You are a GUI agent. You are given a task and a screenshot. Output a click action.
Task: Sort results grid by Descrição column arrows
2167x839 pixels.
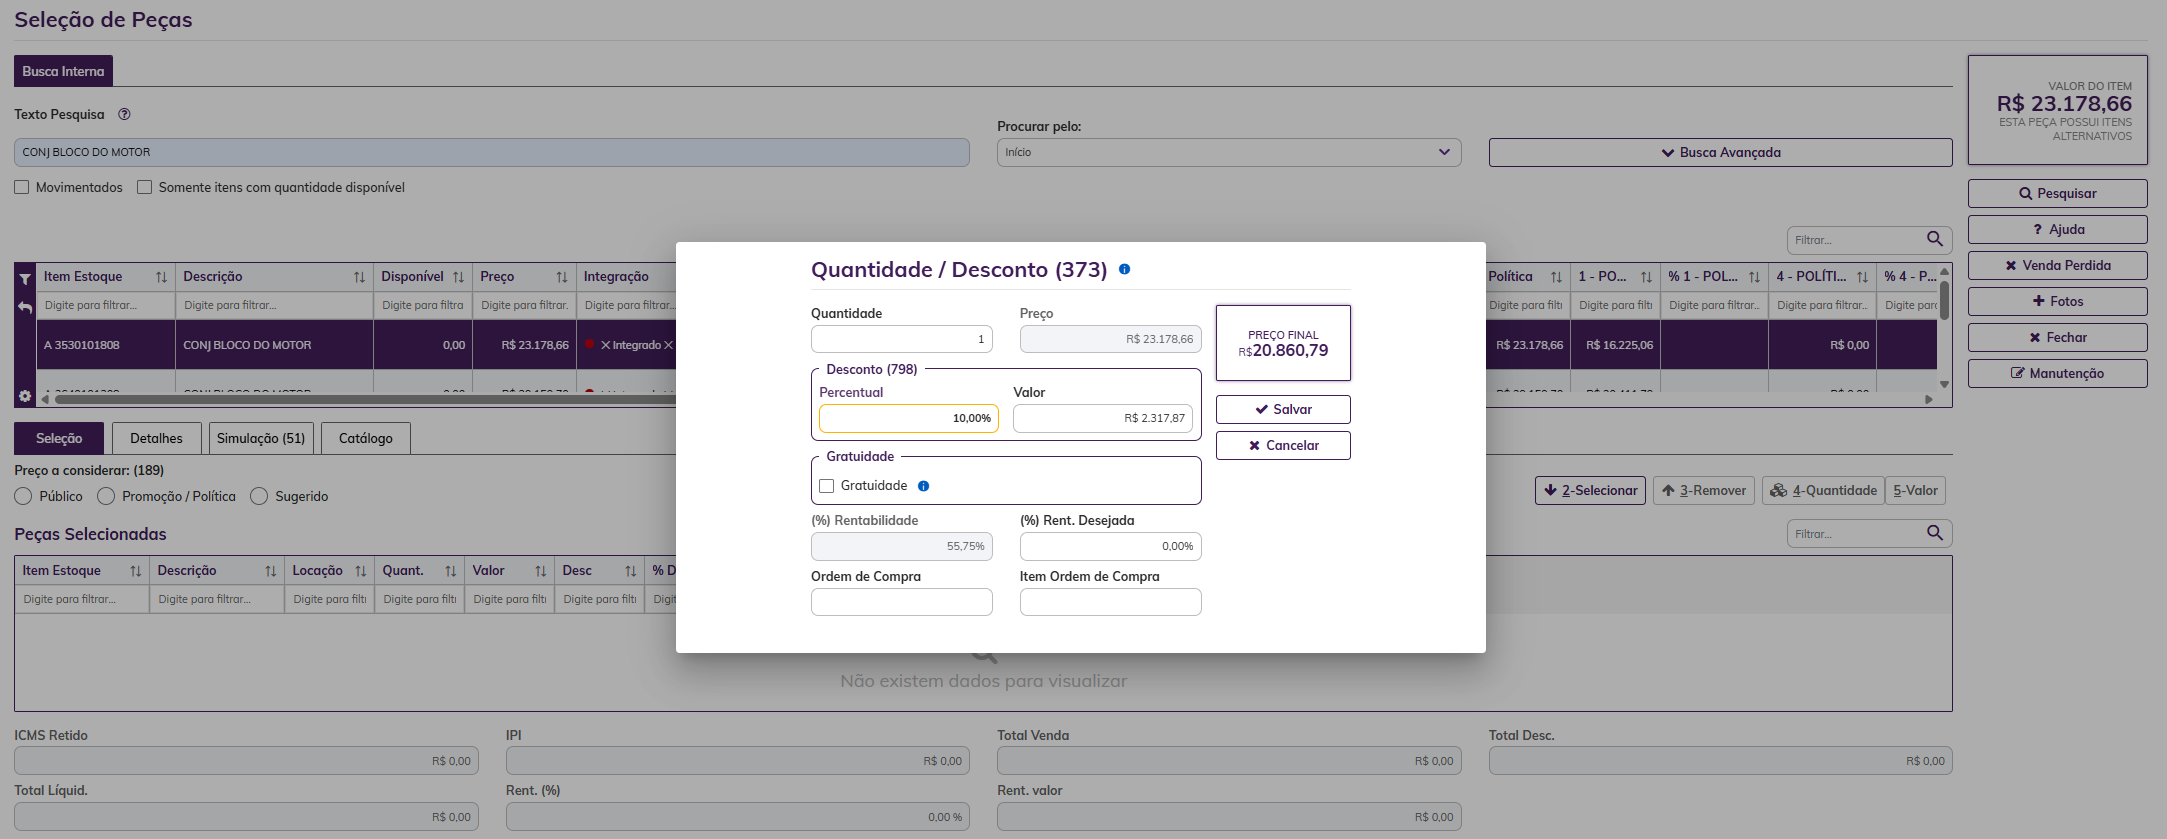coord(359,277)
